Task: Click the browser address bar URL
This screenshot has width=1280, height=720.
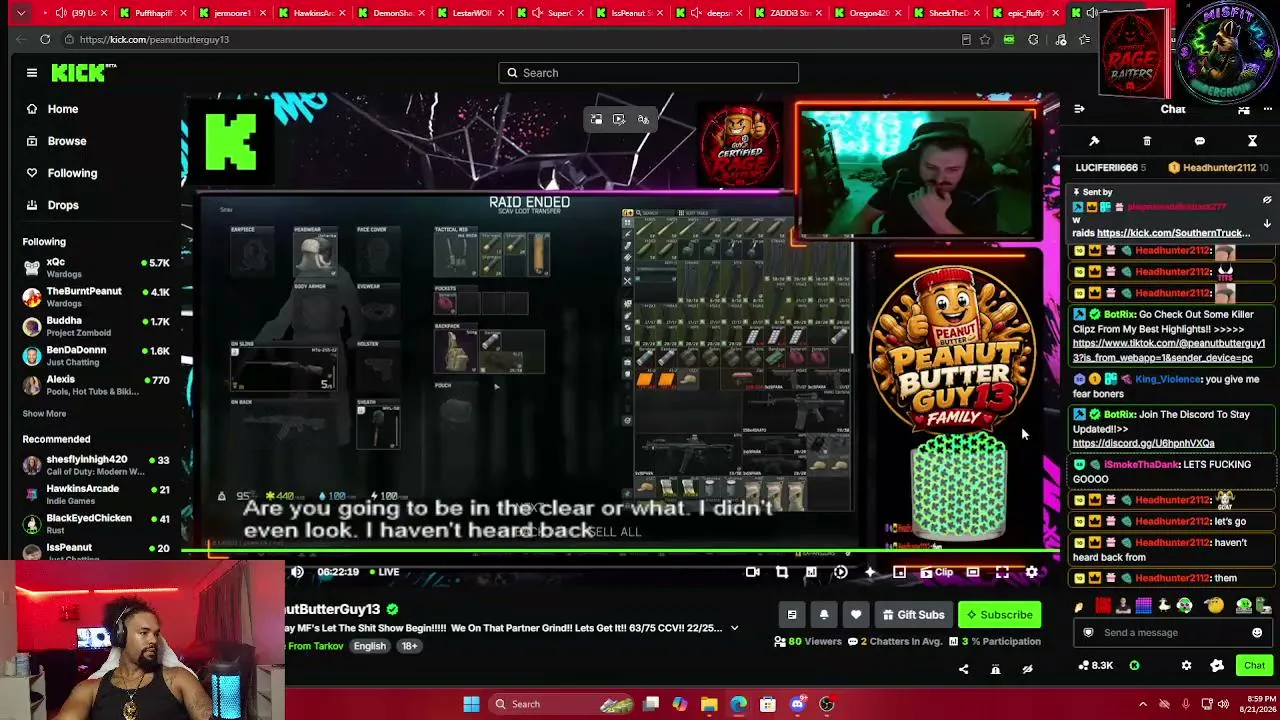Action: click(x=154, y=39)
